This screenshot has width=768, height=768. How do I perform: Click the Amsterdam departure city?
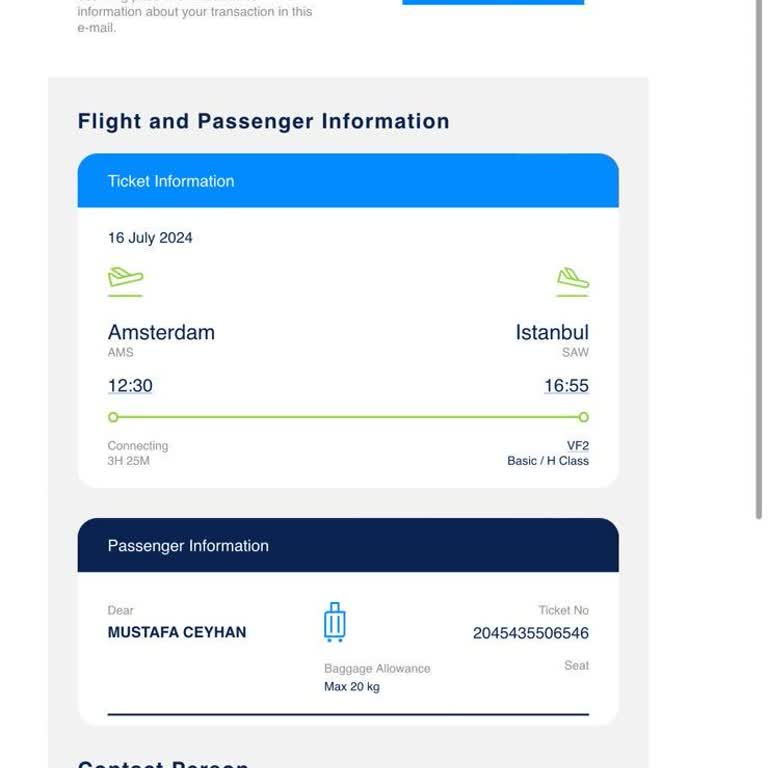pos(161,332)
